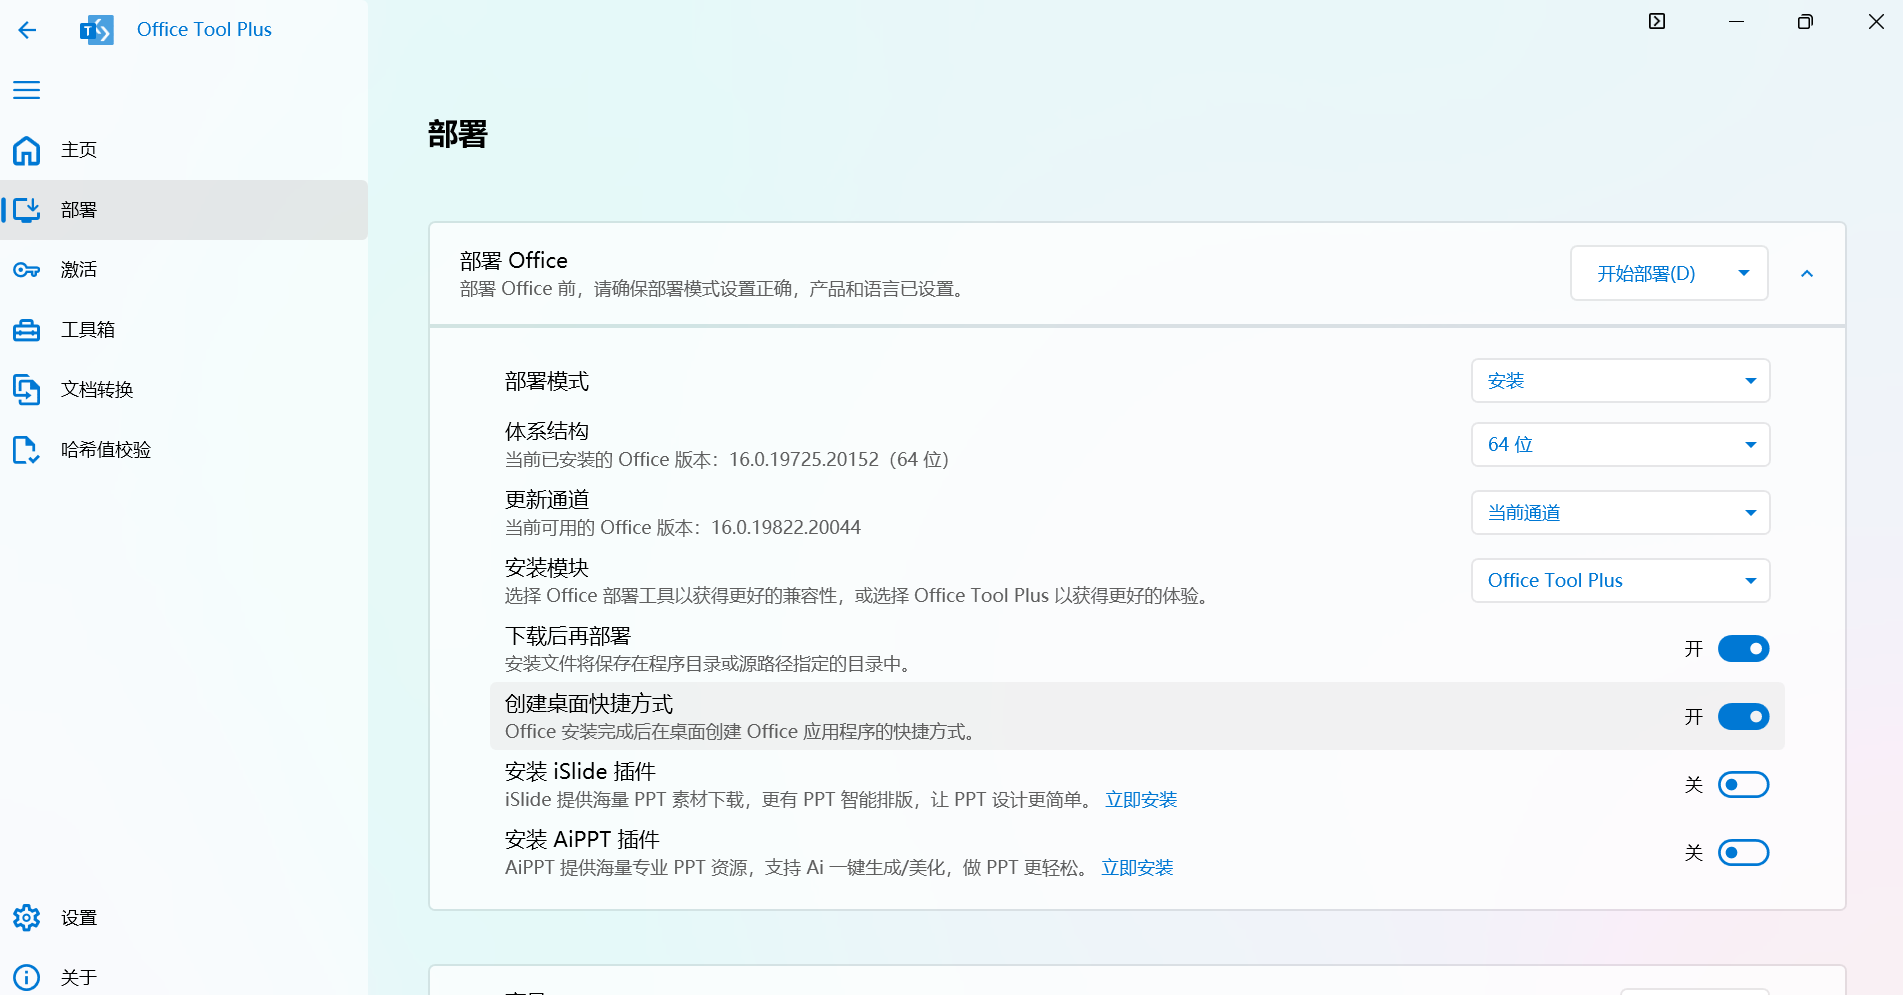Open 设置 gear icon

pos(27,918)
